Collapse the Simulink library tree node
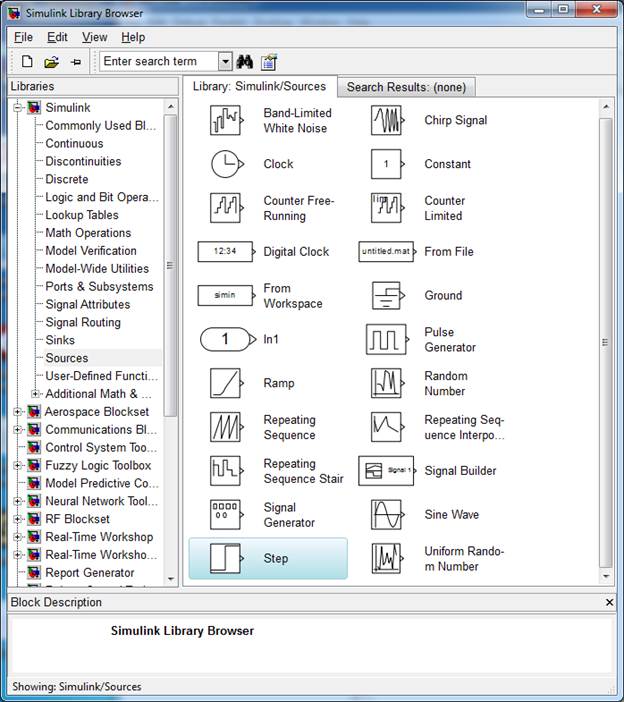 click(17, 107)
